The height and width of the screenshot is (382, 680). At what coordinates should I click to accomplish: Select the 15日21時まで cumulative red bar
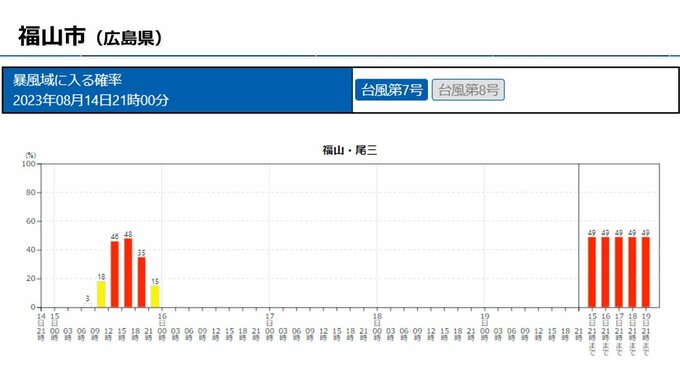click(x=592, y=272)
